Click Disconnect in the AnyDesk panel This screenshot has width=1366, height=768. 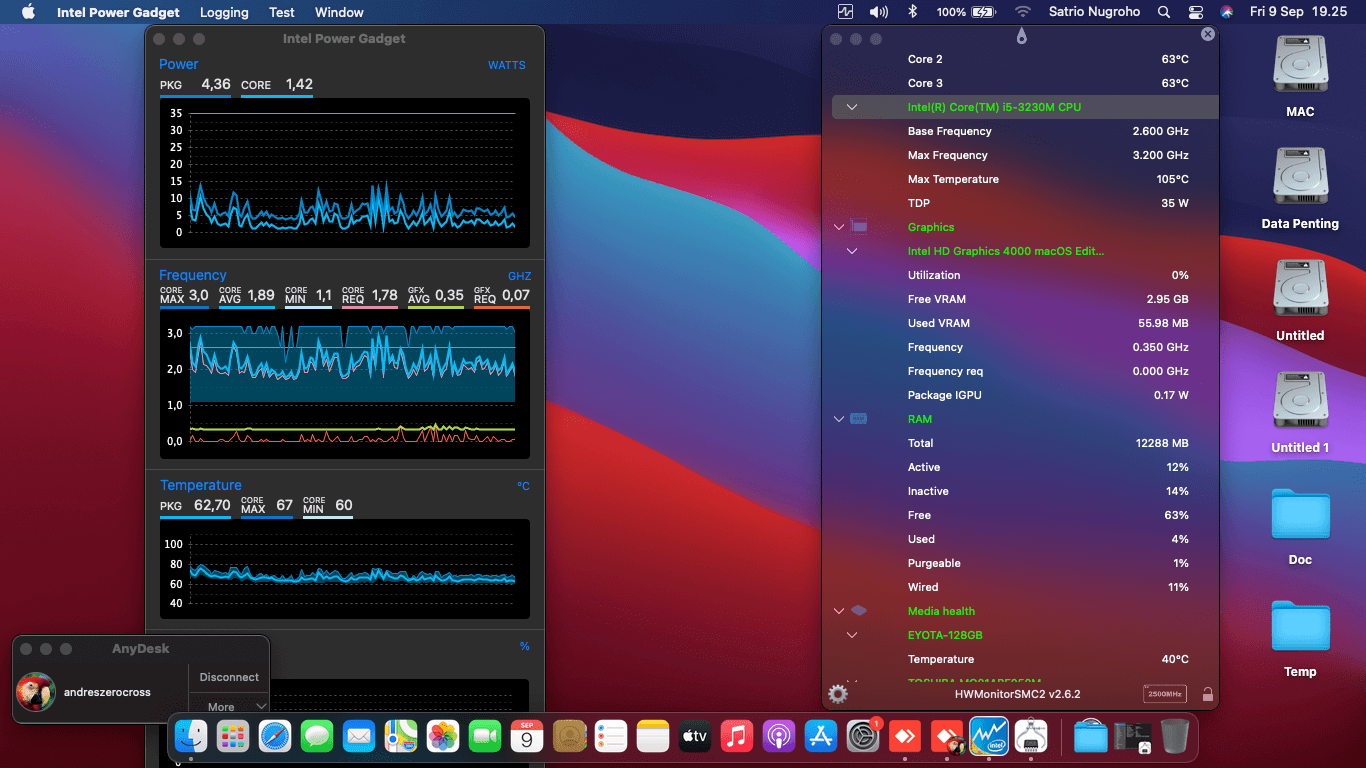click(x=229, y=677)
